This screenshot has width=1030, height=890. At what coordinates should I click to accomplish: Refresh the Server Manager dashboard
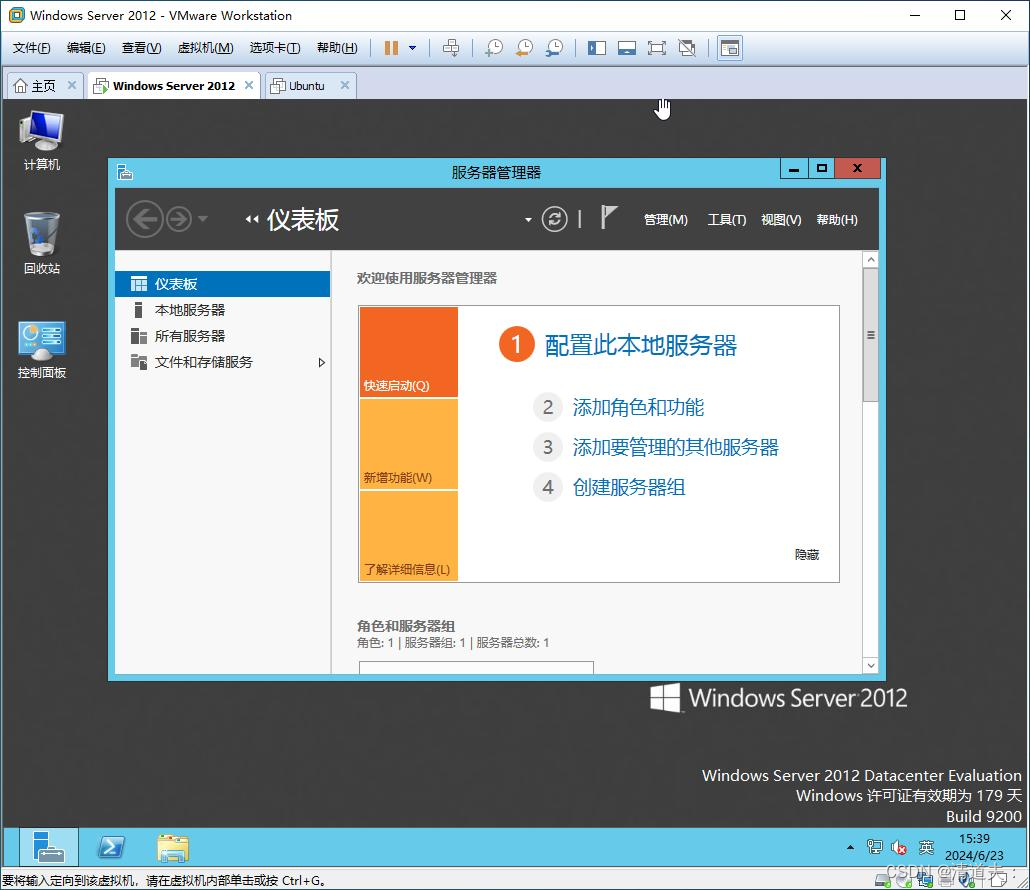(x=554, y=219)
